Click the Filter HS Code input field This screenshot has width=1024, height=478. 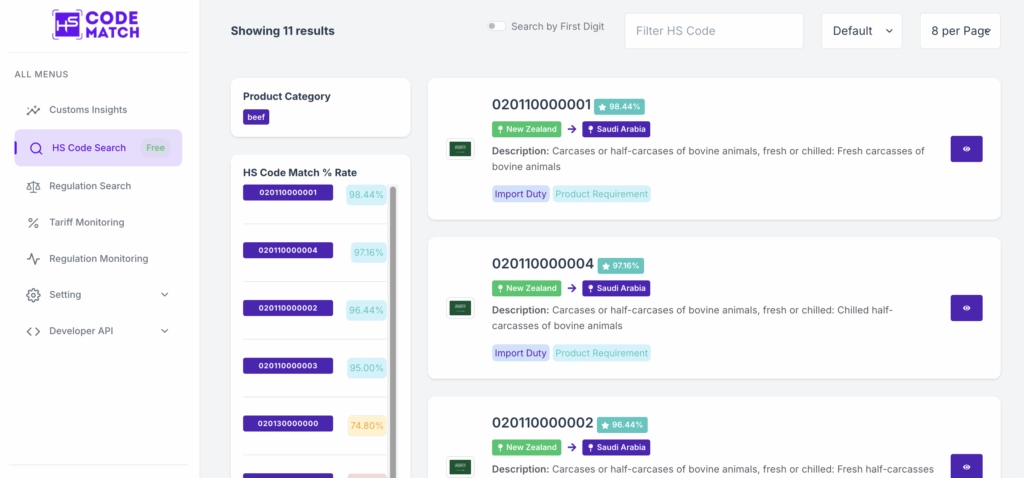point(713,31)
